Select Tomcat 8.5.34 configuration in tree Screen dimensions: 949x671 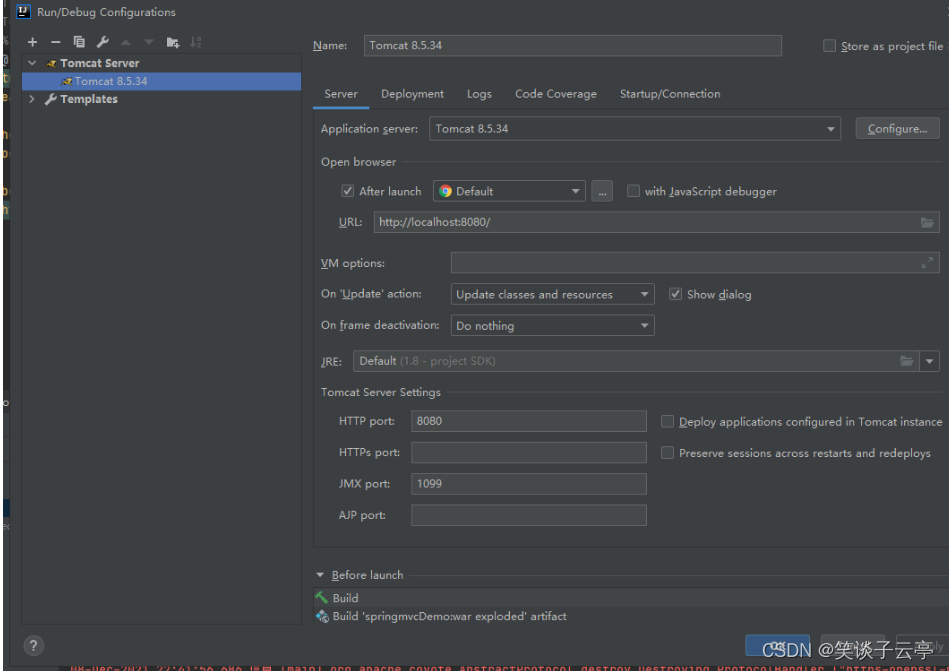[x=161, y=81]
